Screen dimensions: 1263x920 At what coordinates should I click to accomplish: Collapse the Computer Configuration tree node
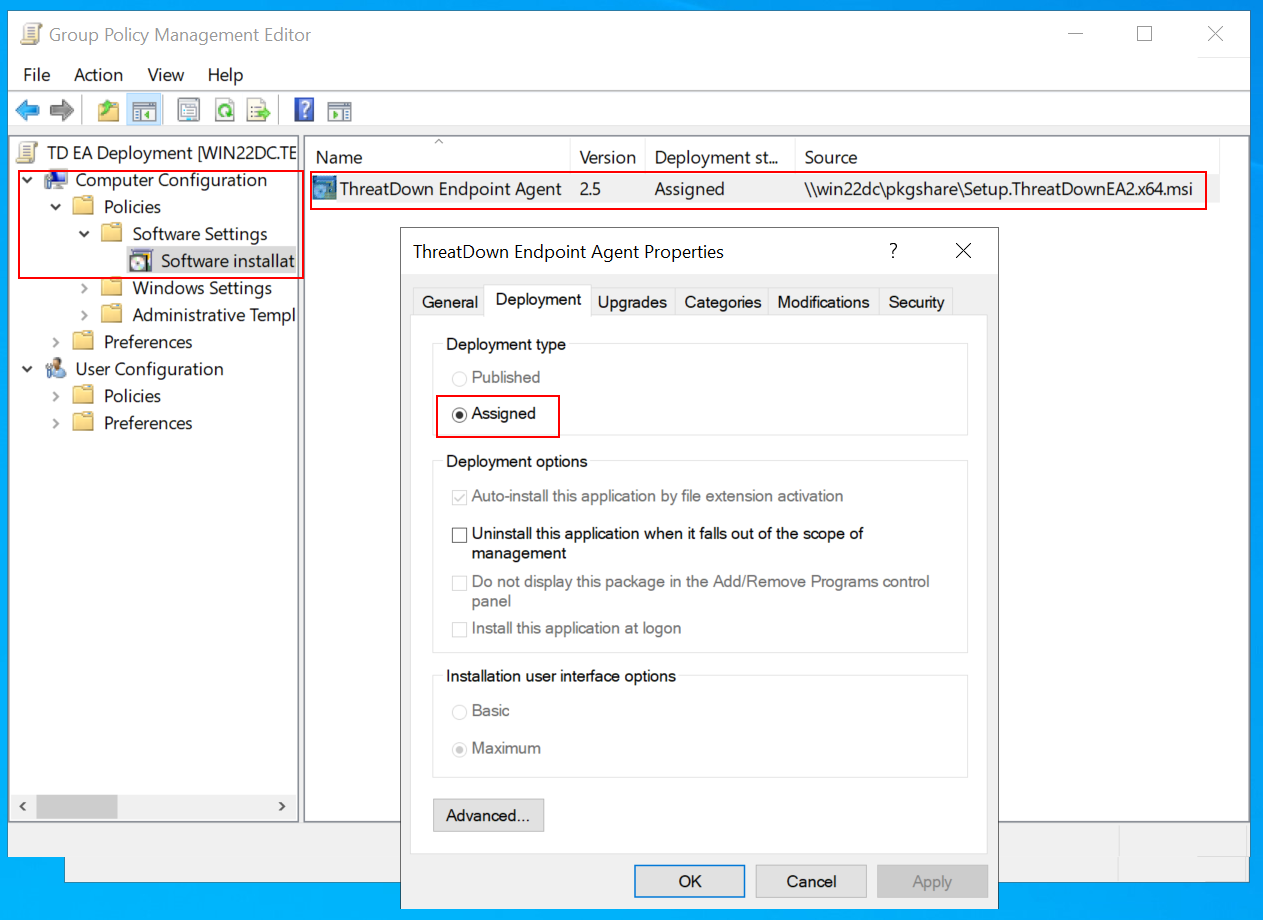point(27,180)
